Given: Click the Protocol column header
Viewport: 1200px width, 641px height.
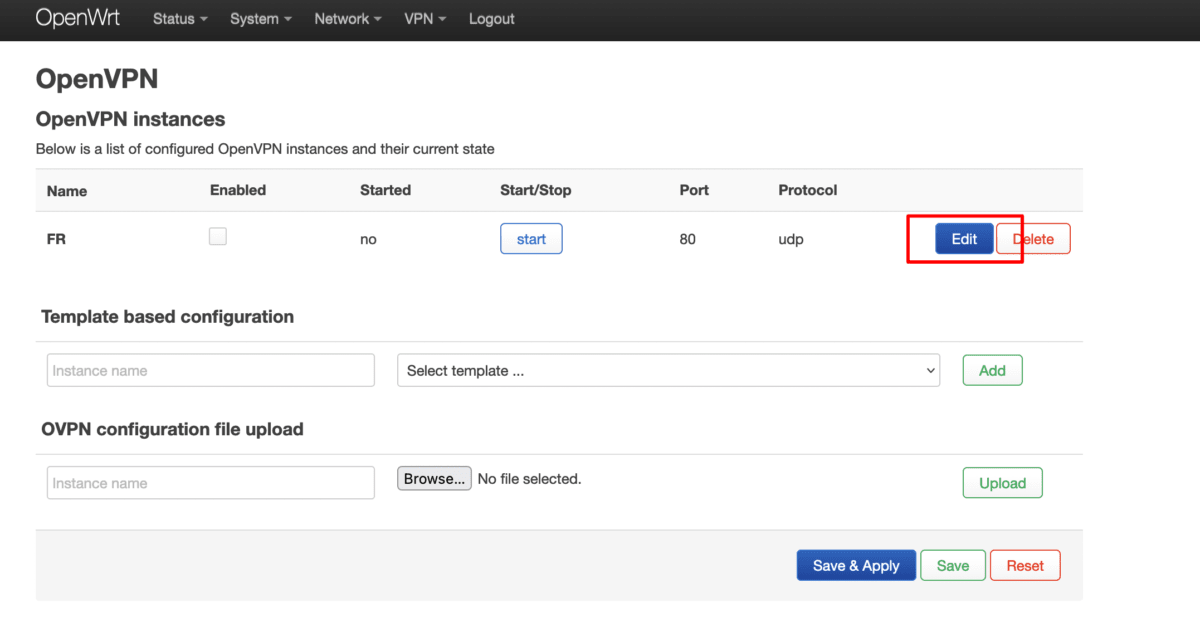Looking at the screenshot, I should (x=808, y=190).
